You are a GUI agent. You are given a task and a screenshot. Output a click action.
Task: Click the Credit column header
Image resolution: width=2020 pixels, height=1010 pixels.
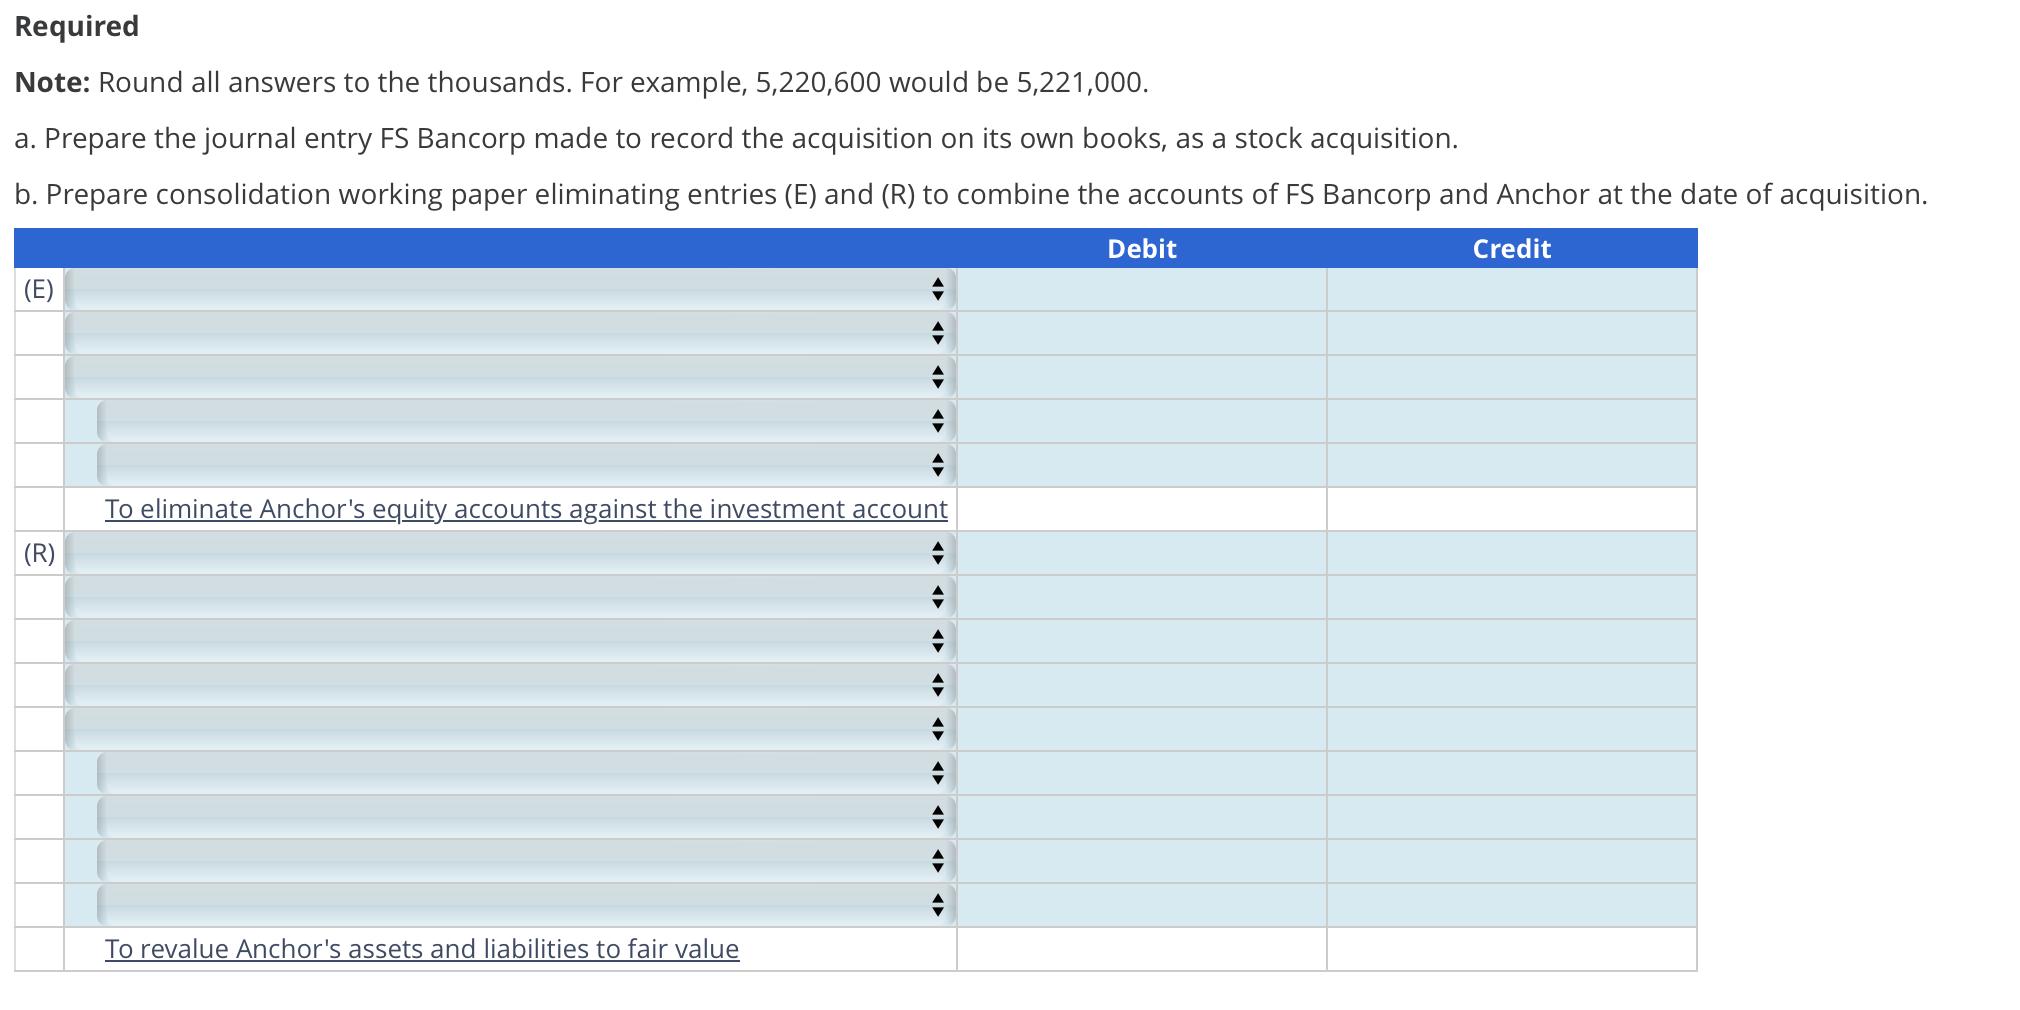pyautogui.click(x=1510, y=249)
